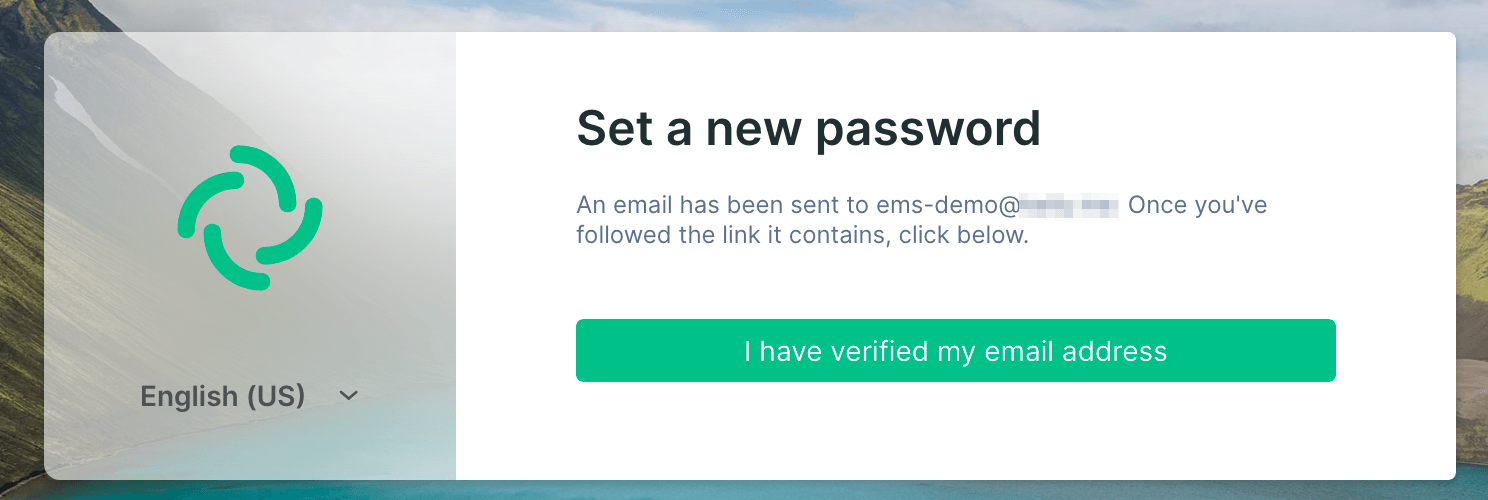Image resolution: width=1488 pixels, height=500 pixels.
Task: Click the background landscape at the right edge
Action: tap(1472, 250)
